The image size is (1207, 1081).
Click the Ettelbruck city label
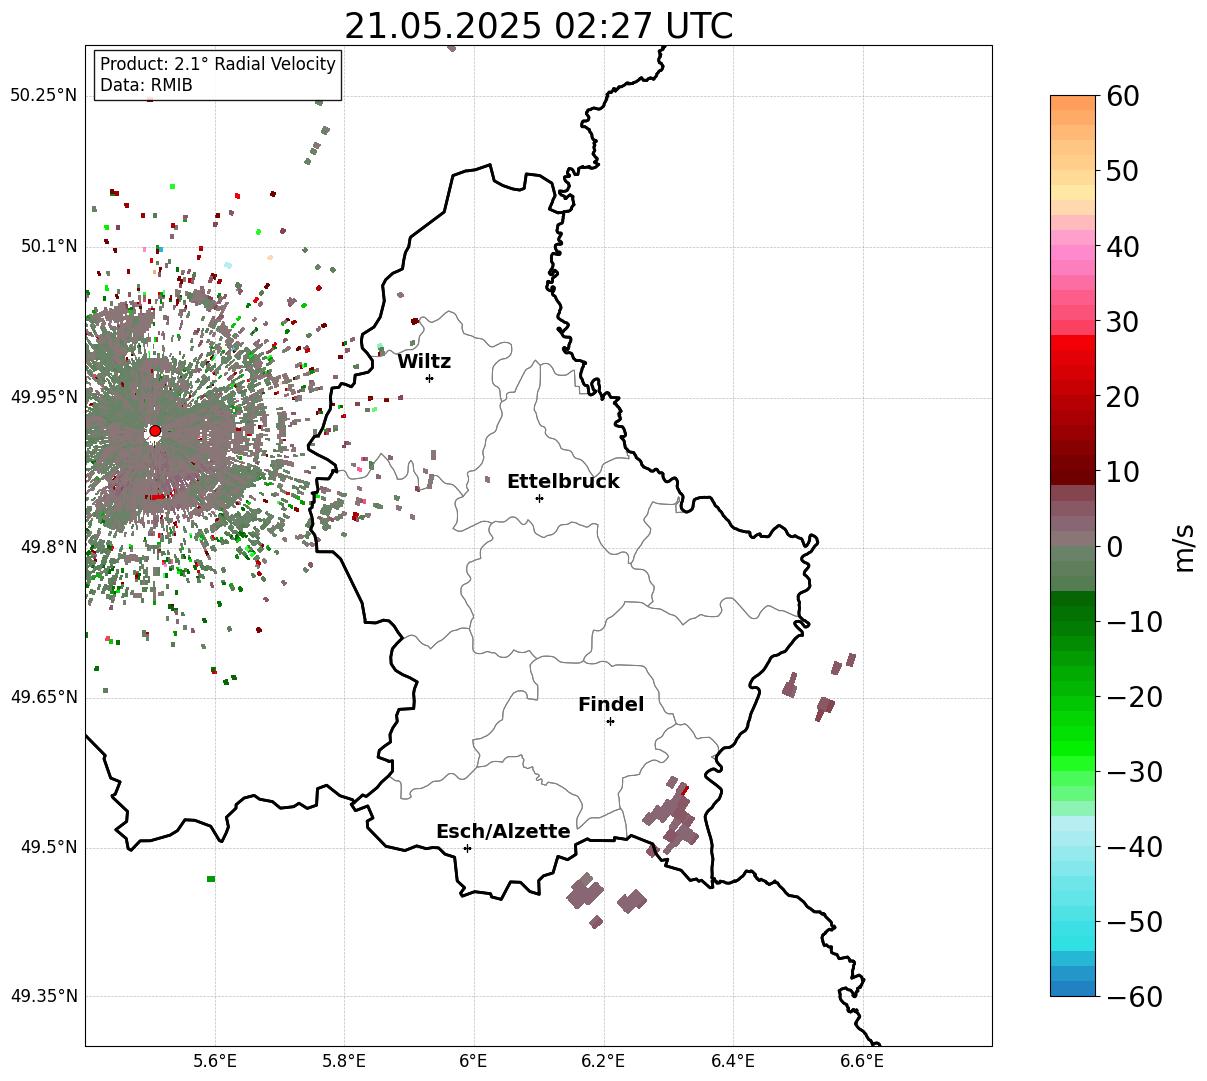563,482
